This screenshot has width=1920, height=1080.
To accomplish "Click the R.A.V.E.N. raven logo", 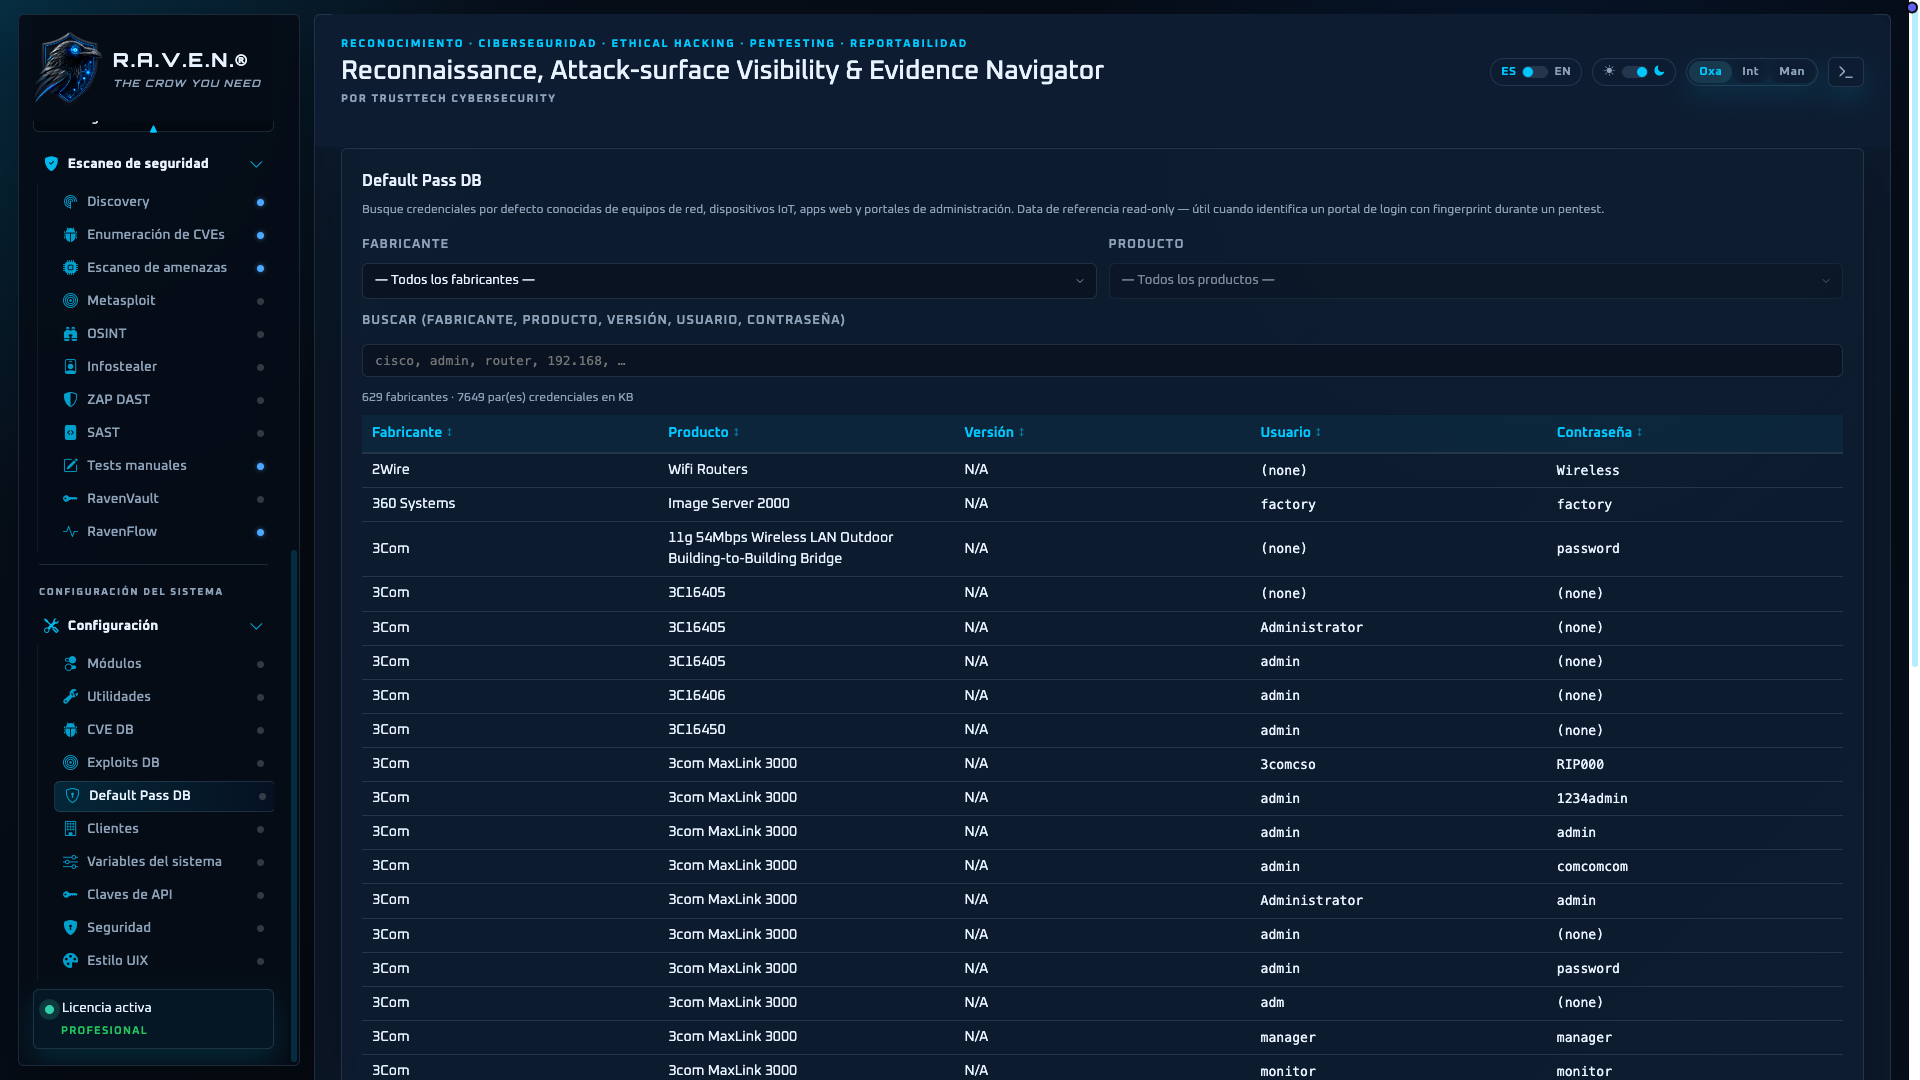I will (x=68, y=68).
